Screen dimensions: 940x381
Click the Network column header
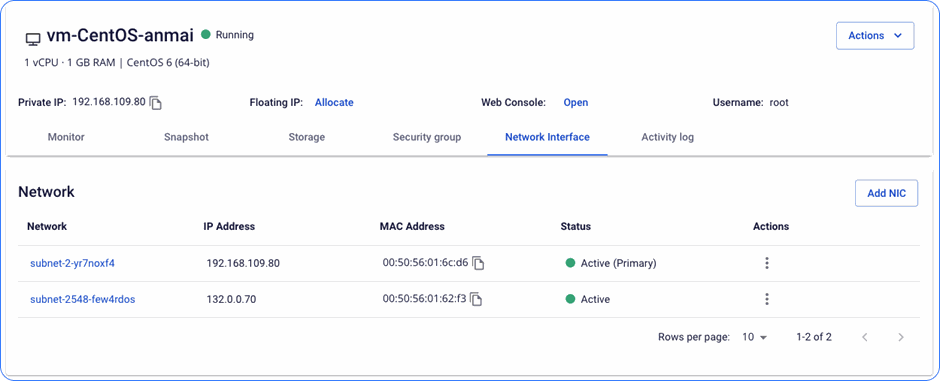click(x=47, y=226)
